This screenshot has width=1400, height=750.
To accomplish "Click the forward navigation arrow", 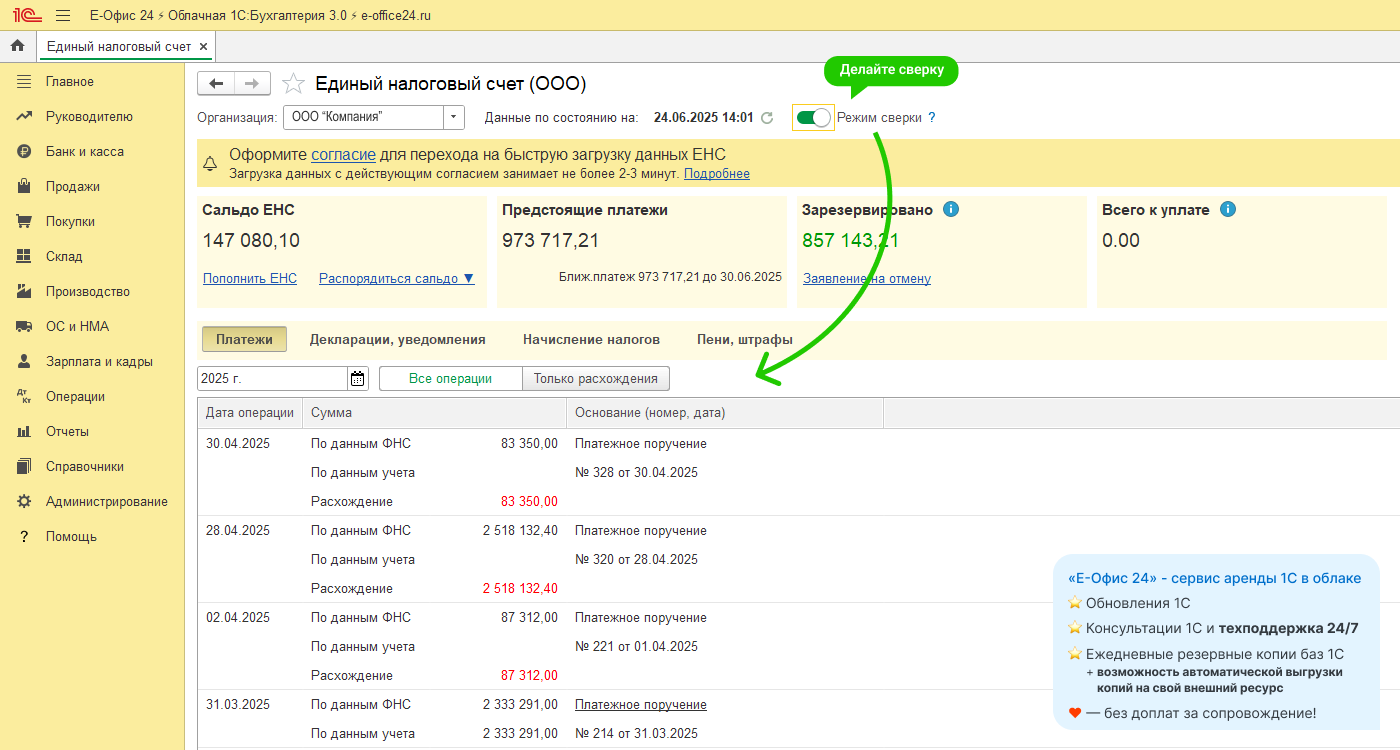I will coord(252,84).
